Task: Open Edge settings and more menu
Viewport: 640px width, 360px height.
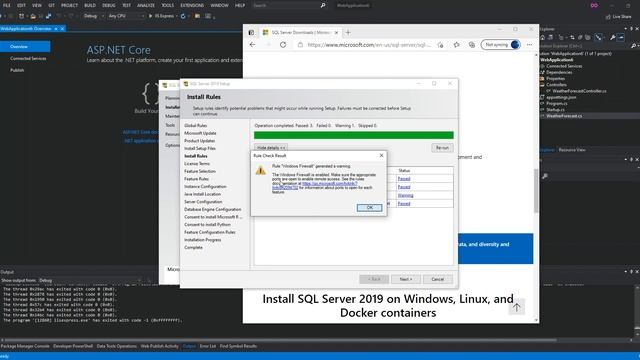Action: (529, 45)
